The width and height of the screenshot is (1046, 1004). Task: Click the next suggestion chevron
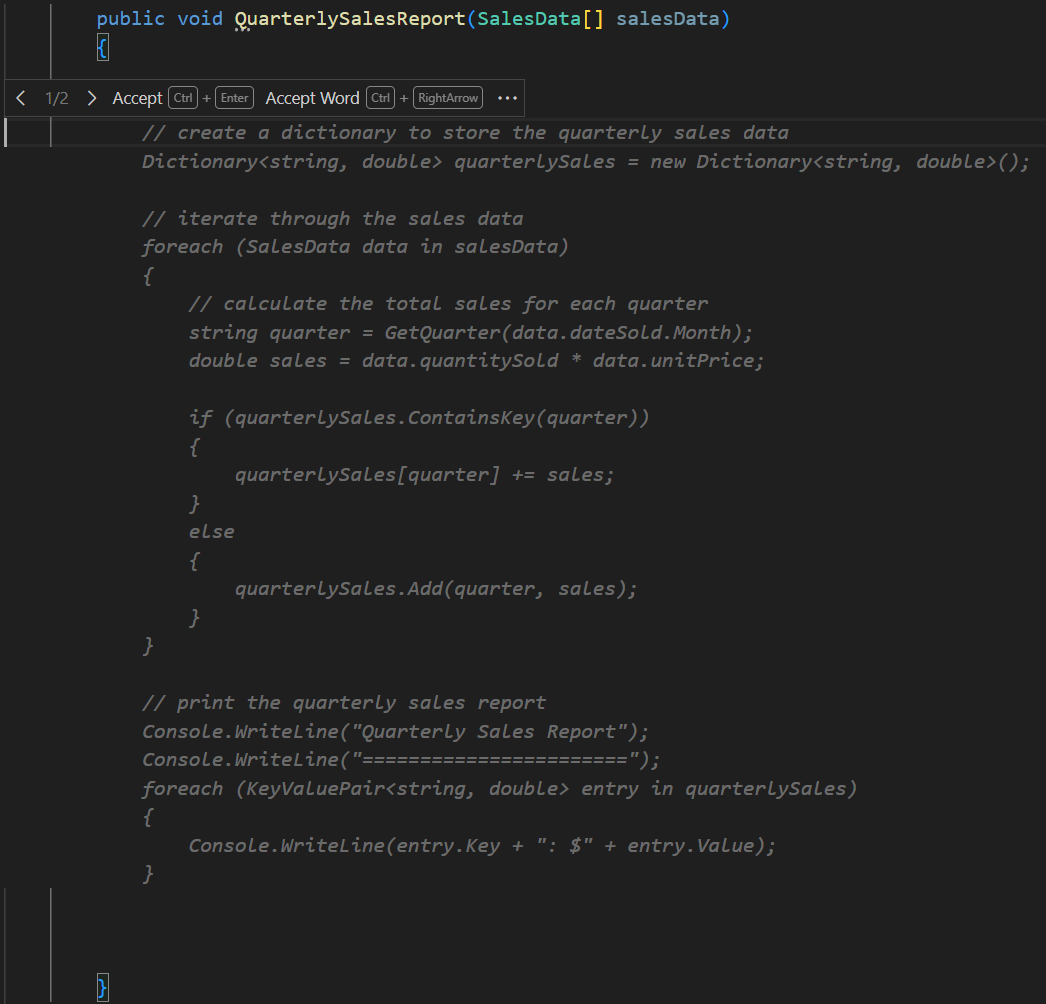(91, 97)
